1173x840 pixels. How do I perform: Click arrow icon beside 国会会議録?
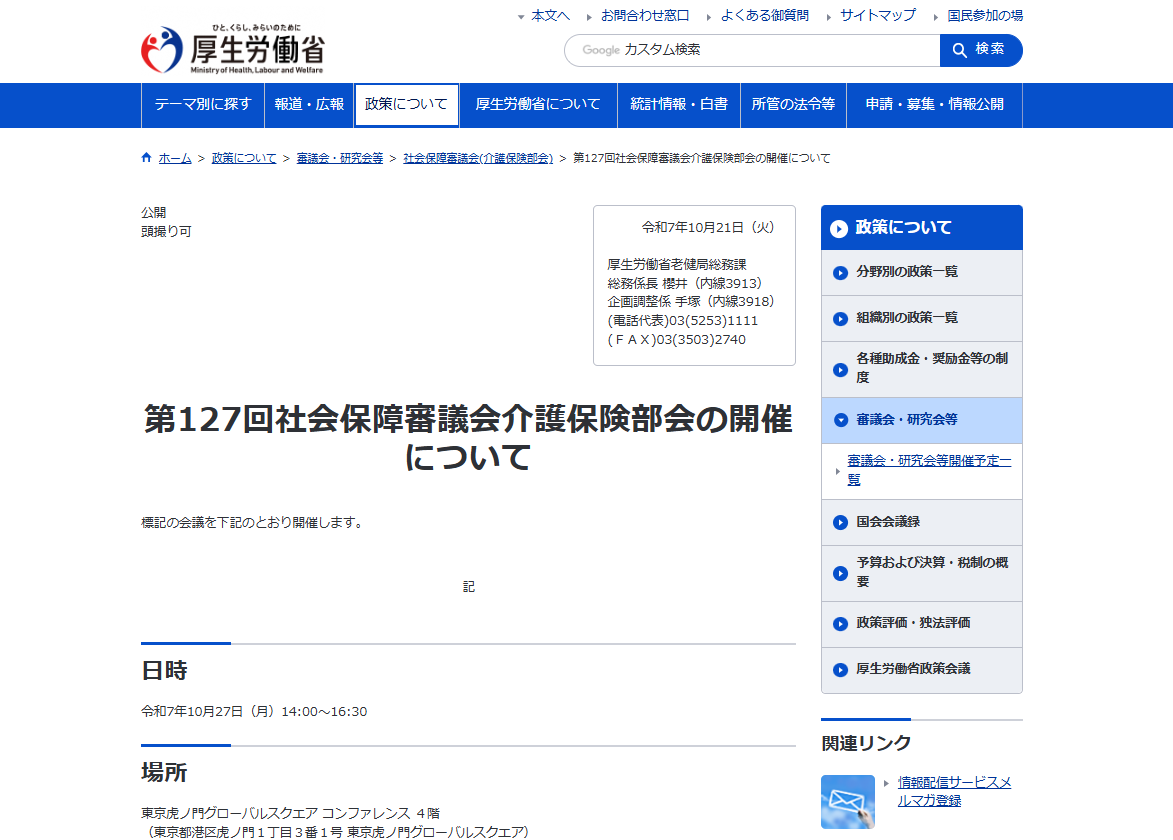(840, 522)
